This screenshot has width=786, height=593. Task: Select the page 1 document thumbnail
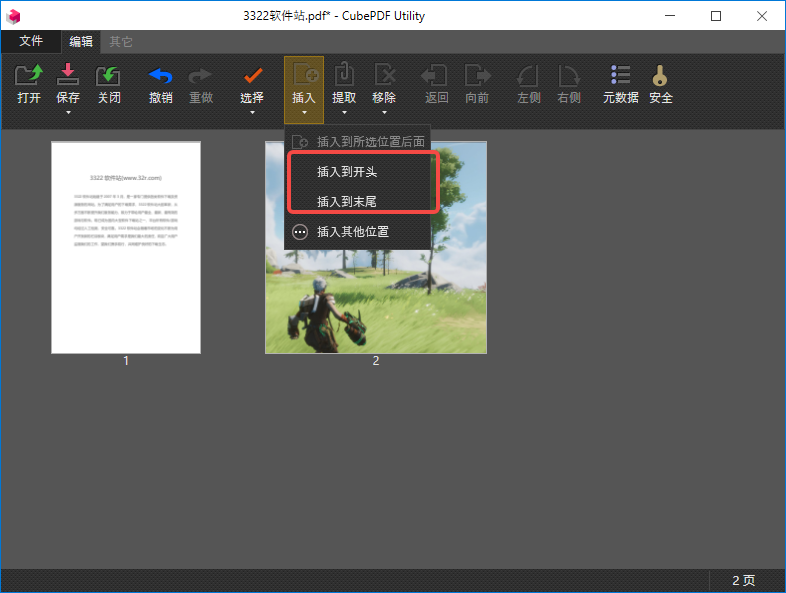tap(126, 248)
